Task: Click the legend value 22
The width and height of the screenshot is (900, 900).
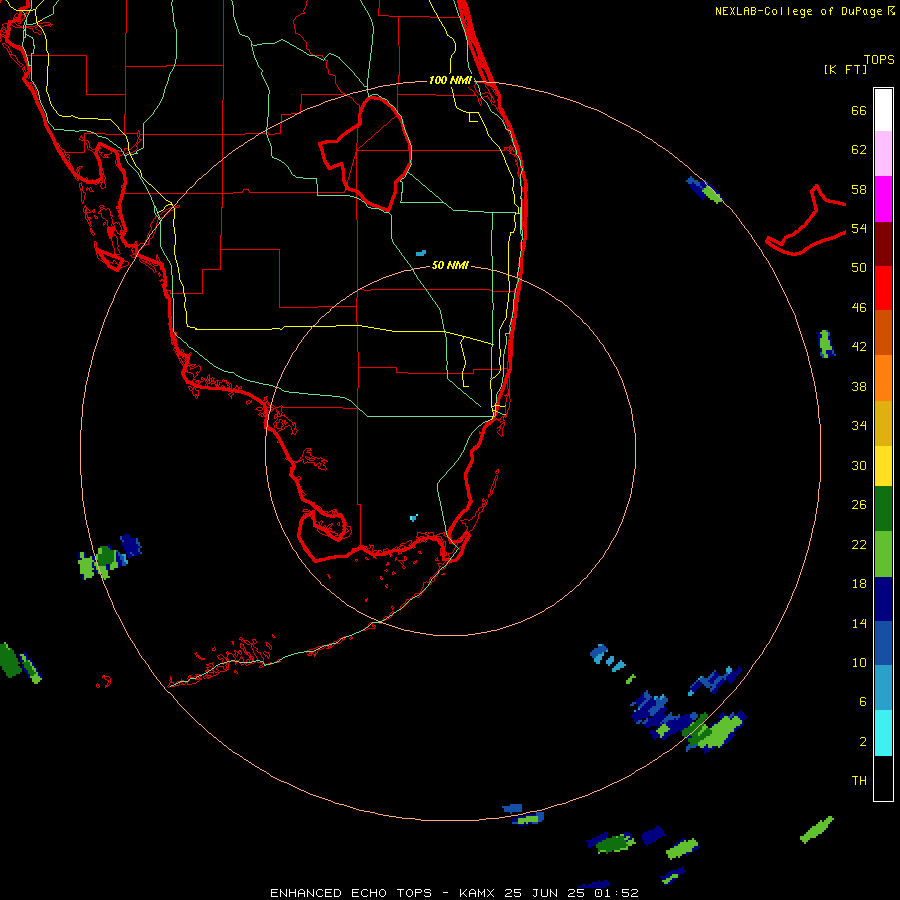Action: point(859,544)
